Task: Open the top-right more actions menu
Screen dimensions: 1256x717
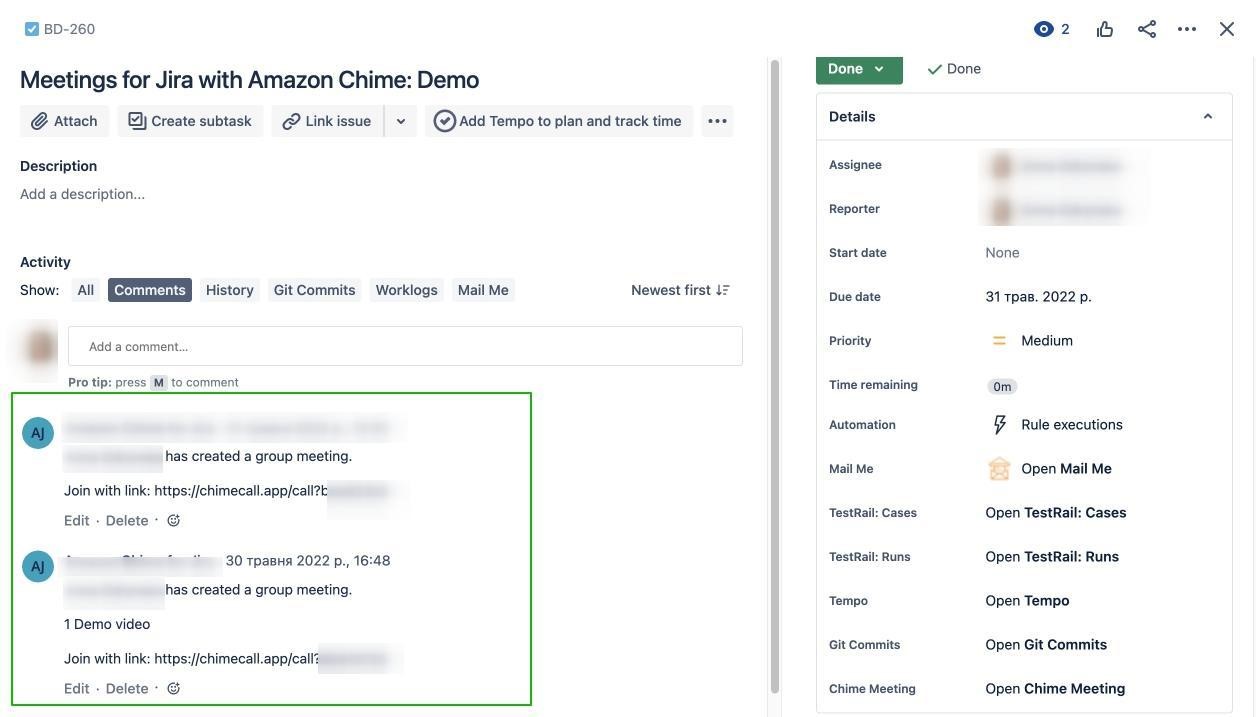Action: pyautogui.click(x=1187, y=29)
